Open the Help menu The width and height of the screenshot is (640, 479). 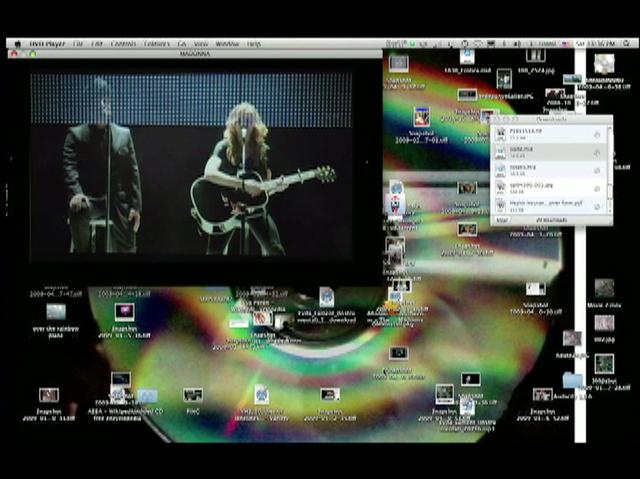pyautogui.click(x=253, y=44)
